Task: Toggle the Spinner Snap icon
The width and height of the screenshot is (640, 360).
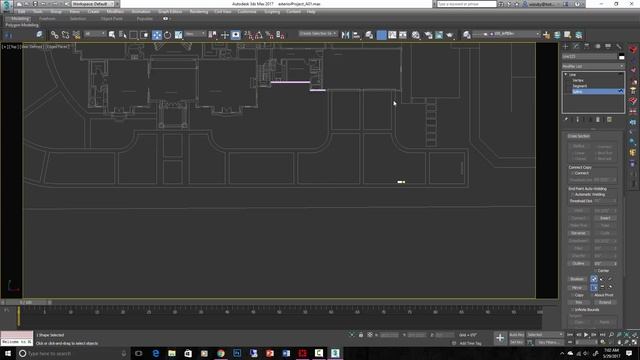Action: pyautogui.click(x=280, y=35)
